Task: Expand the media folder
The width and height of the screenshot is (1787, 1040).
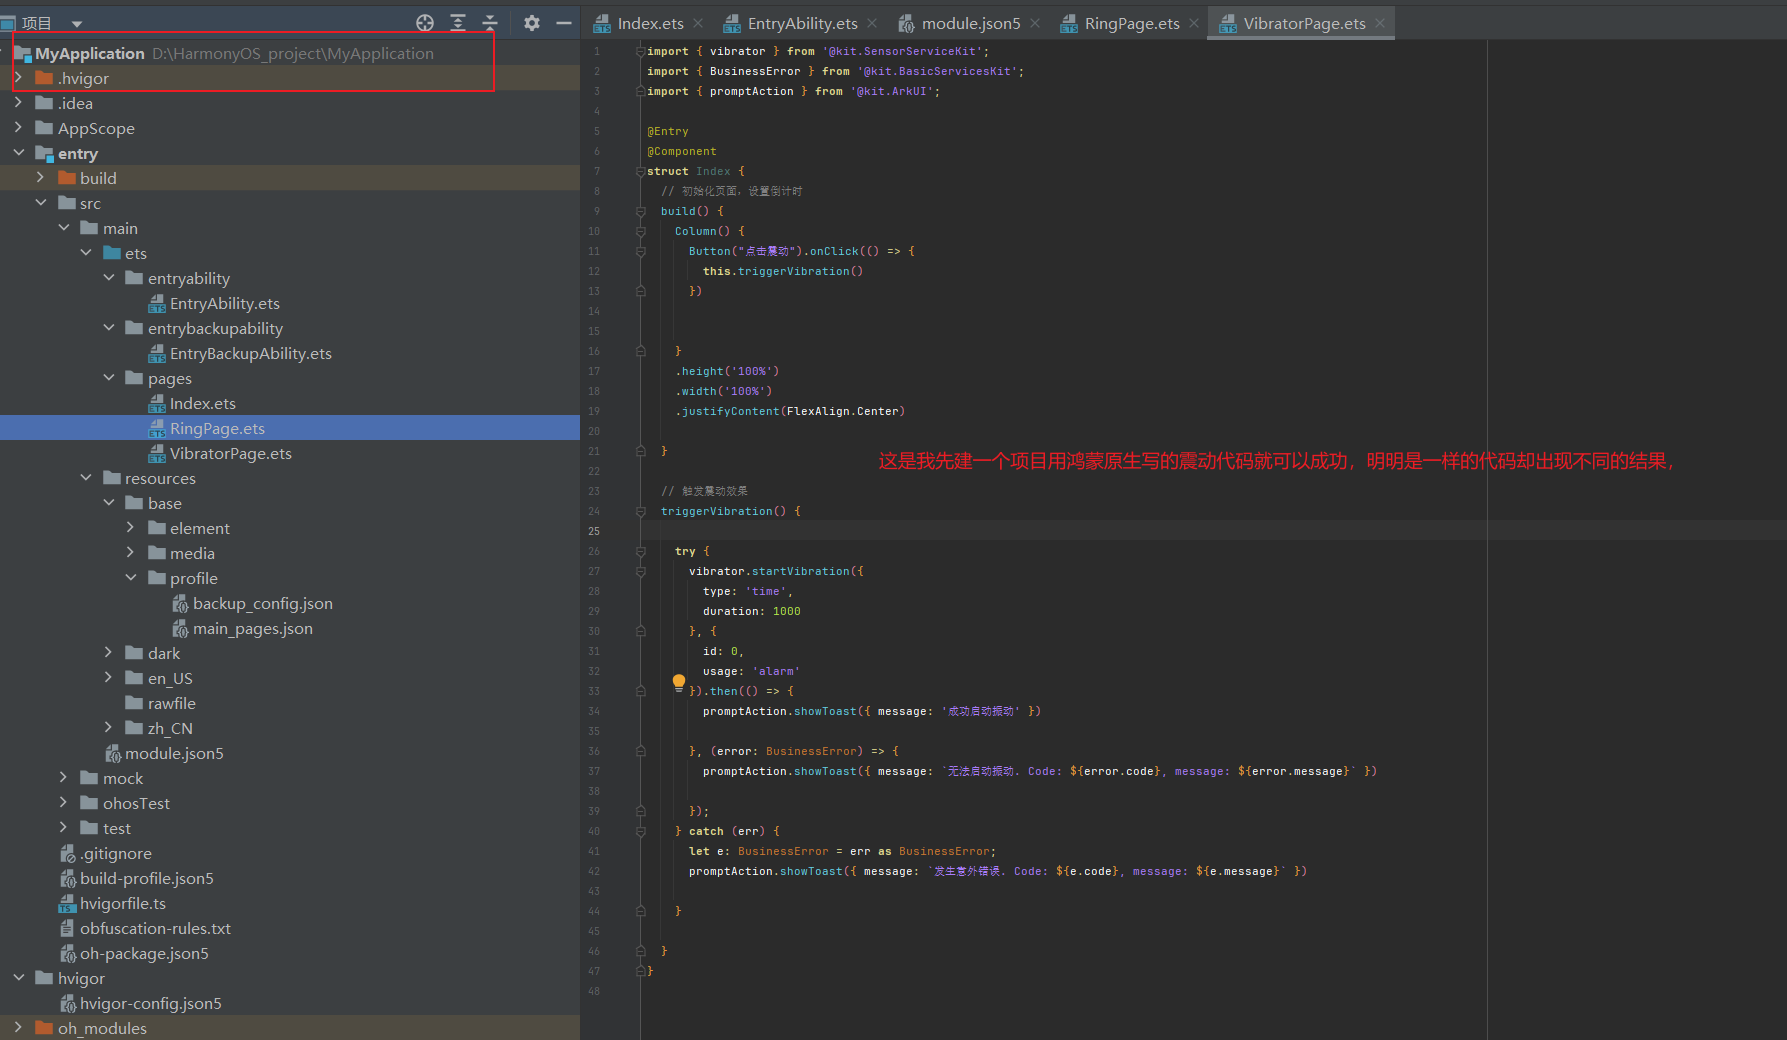Action: 131,553
